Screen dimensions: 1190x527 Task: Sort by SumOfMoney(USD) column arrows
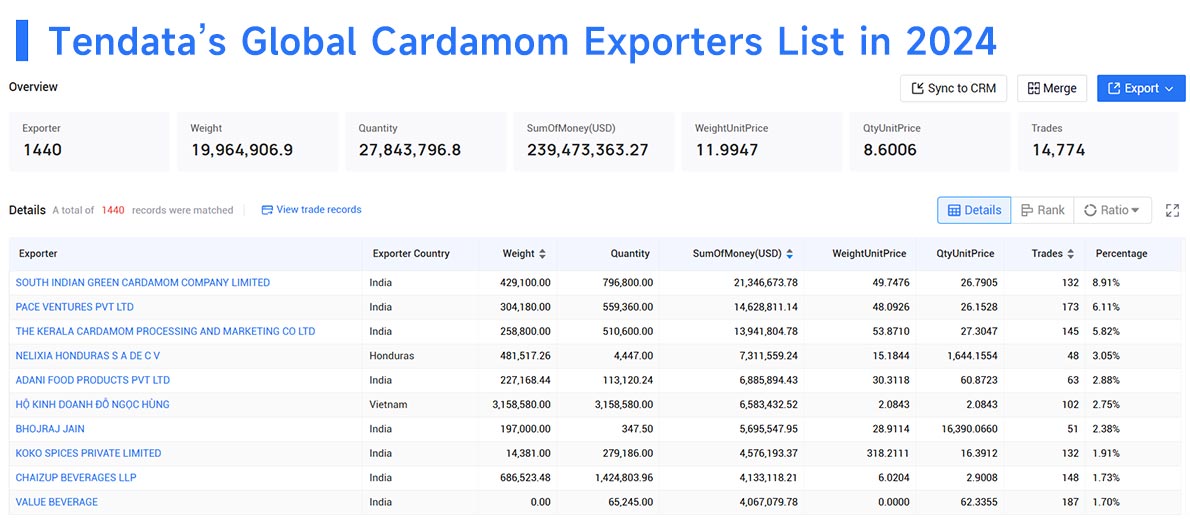click(x=789, y=254)
